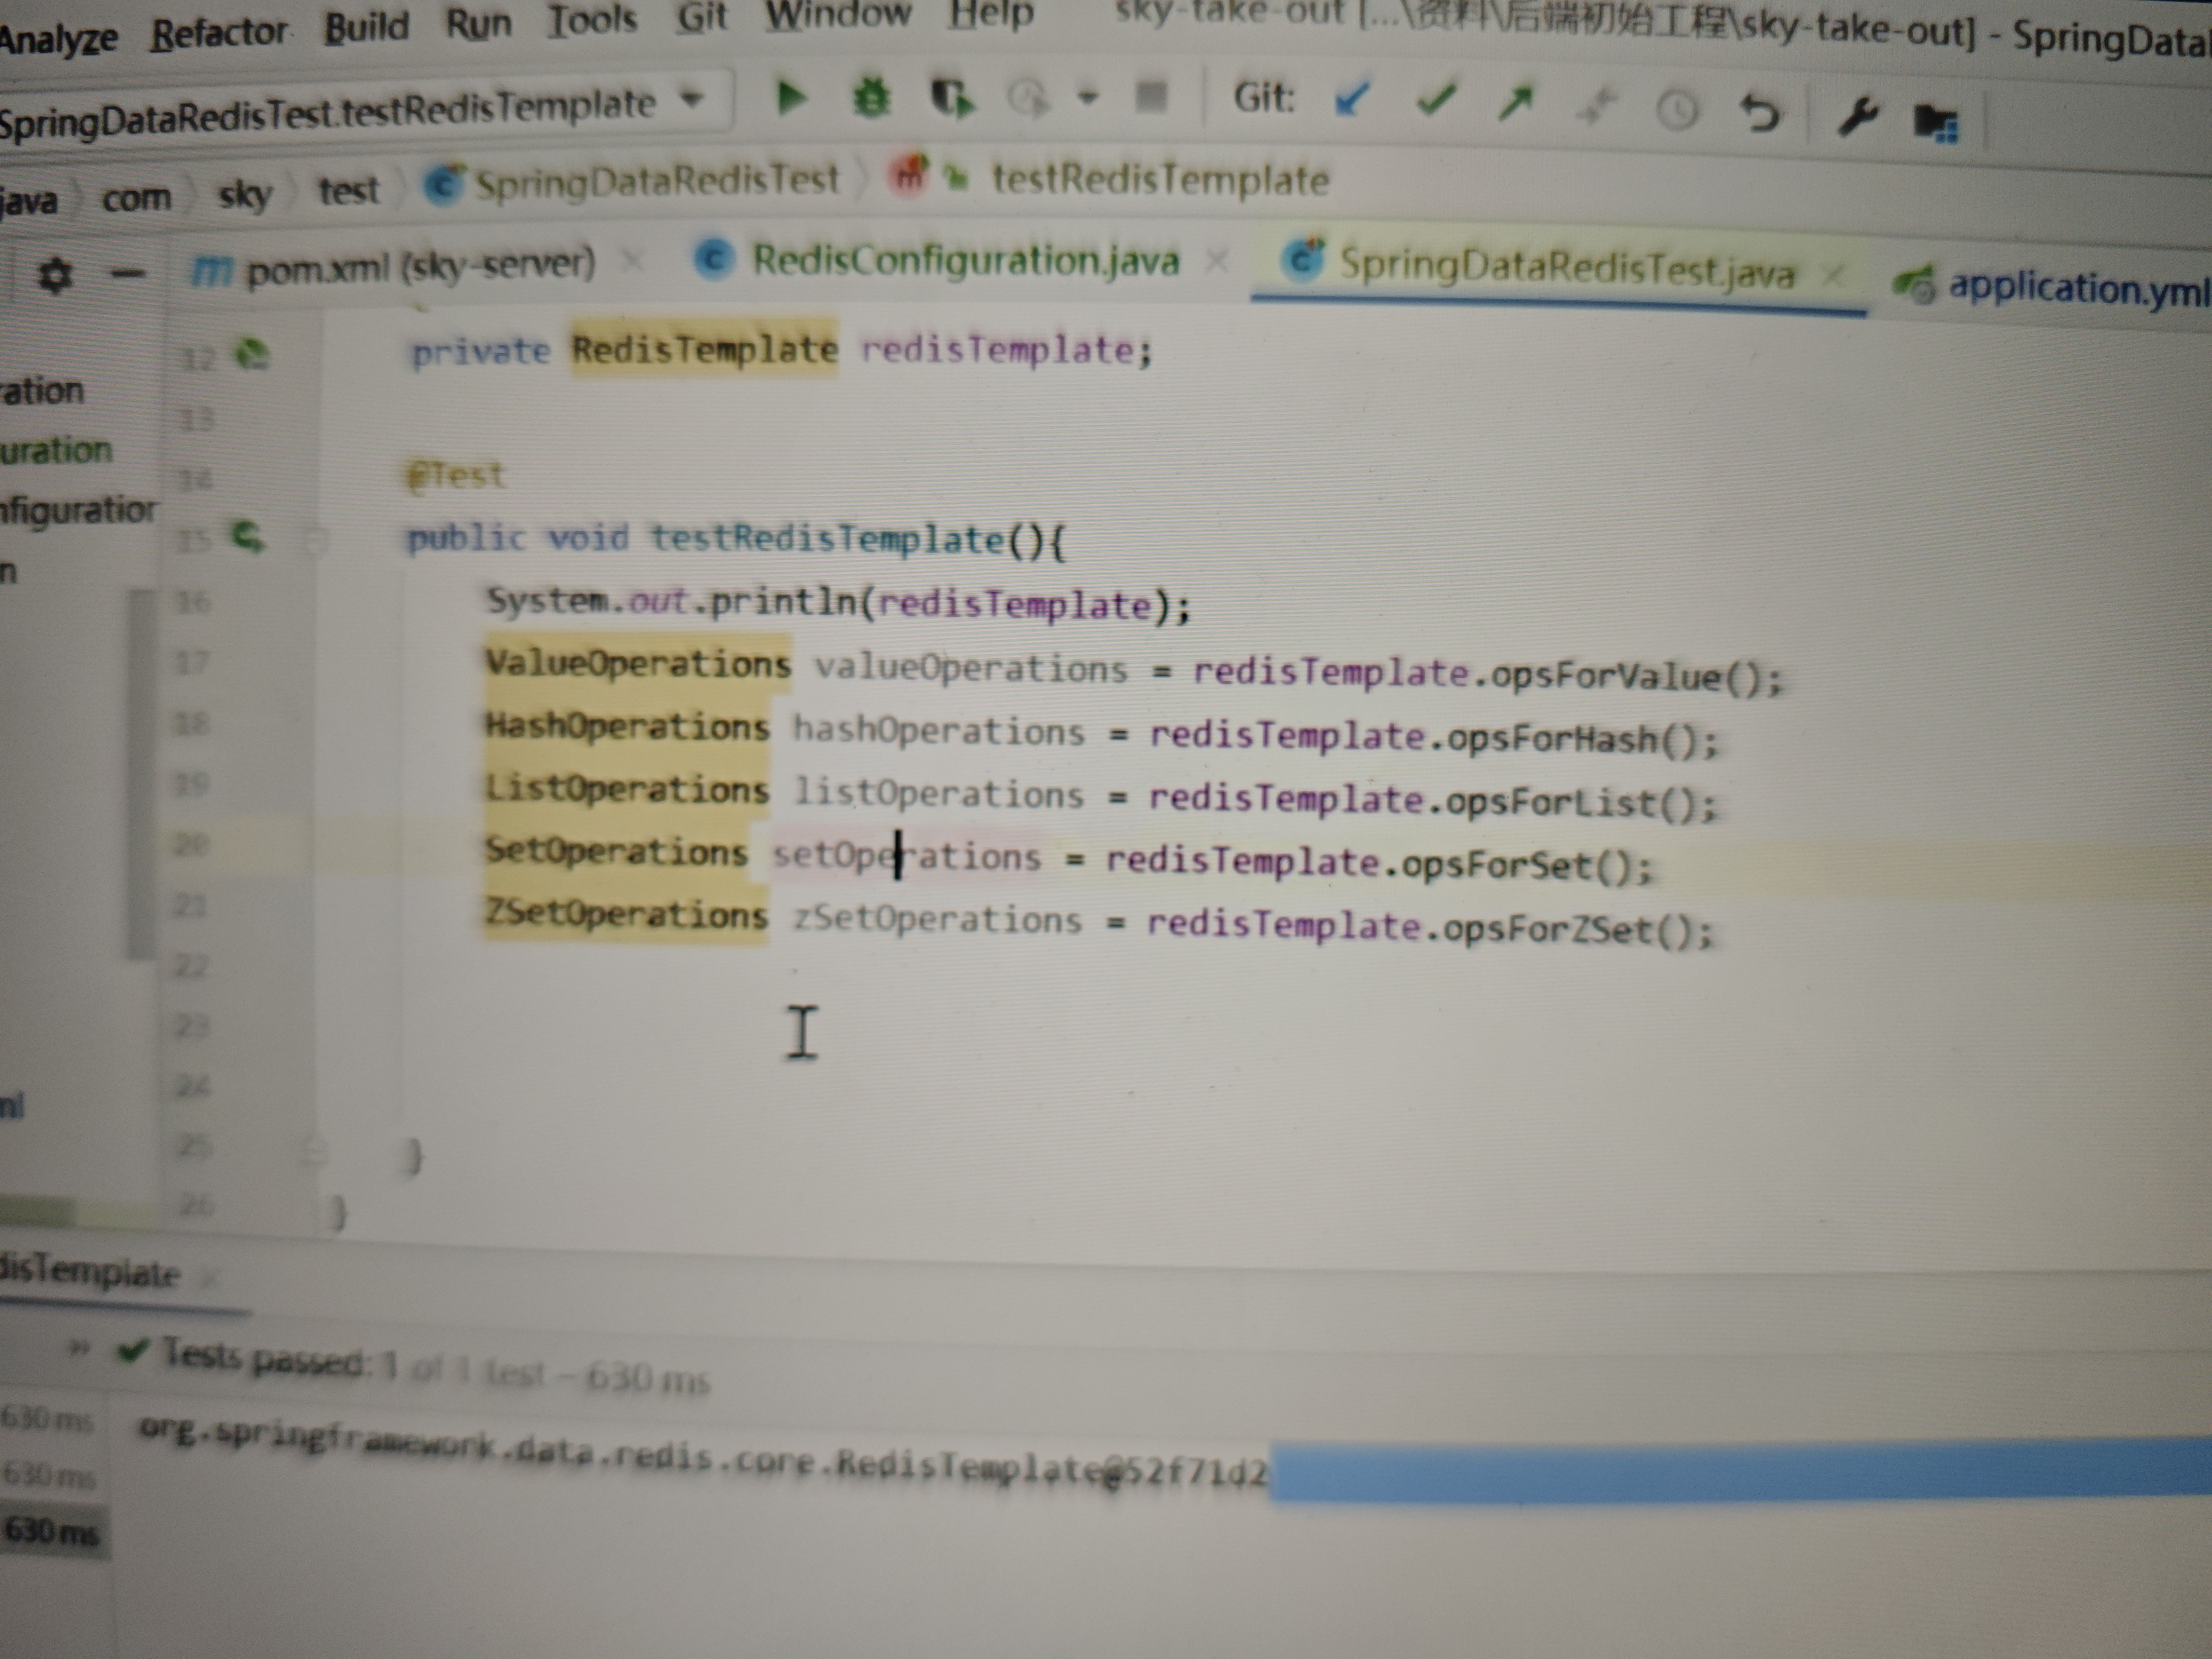This screenshot has width=2212, height=1659.
Task: Click the Git update project arrow
Action: click(x=1352, y=100)
